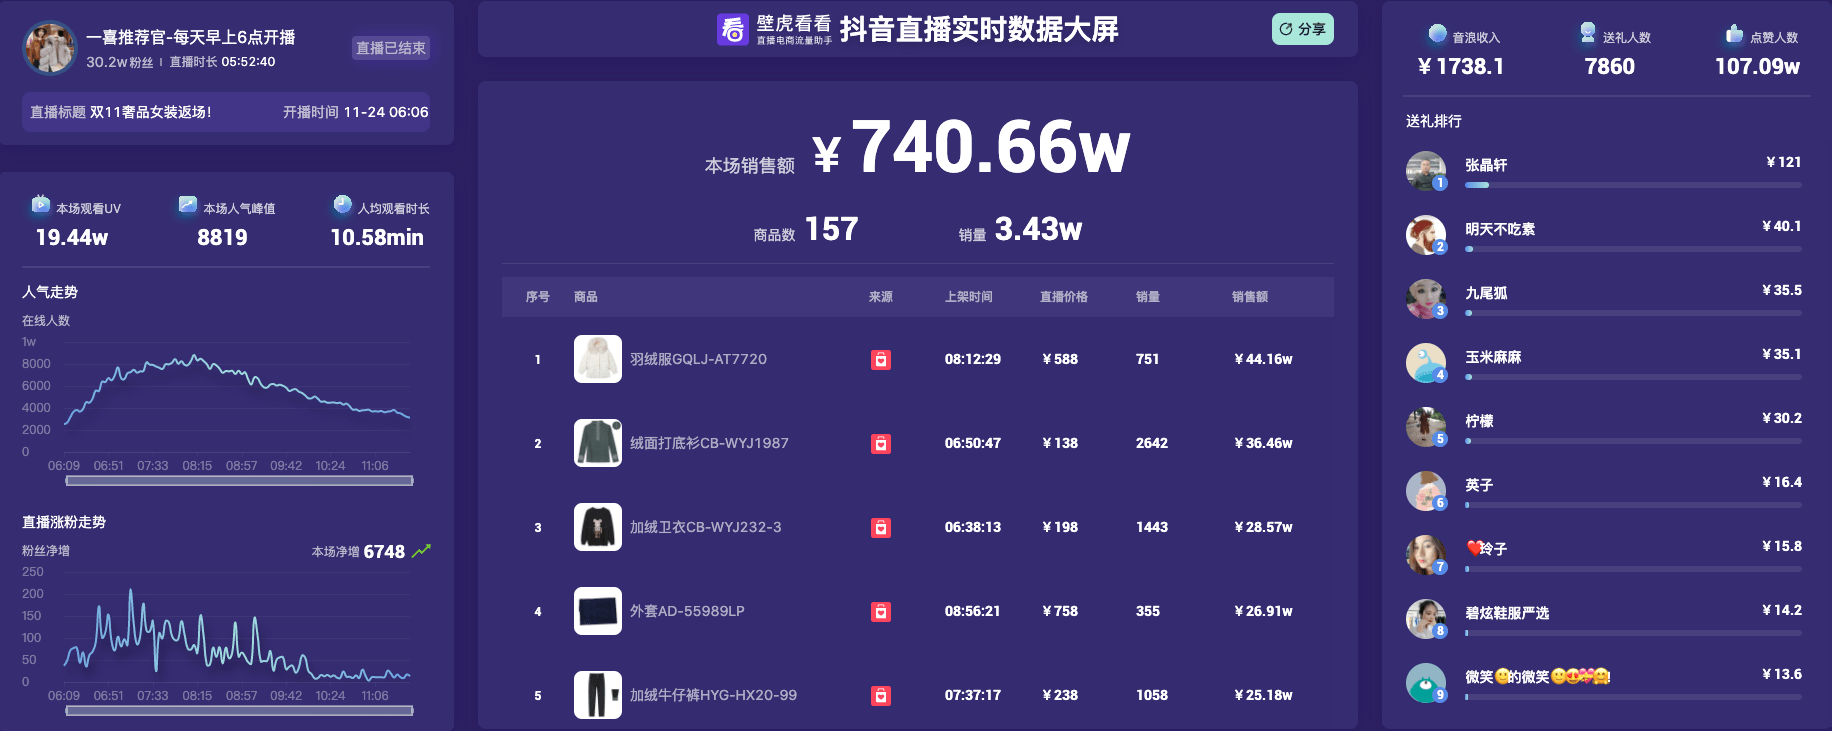Click the 人气走势 chart range slider
The height and width of the screenshot is (731, 1832).
(x=239, y=481)
